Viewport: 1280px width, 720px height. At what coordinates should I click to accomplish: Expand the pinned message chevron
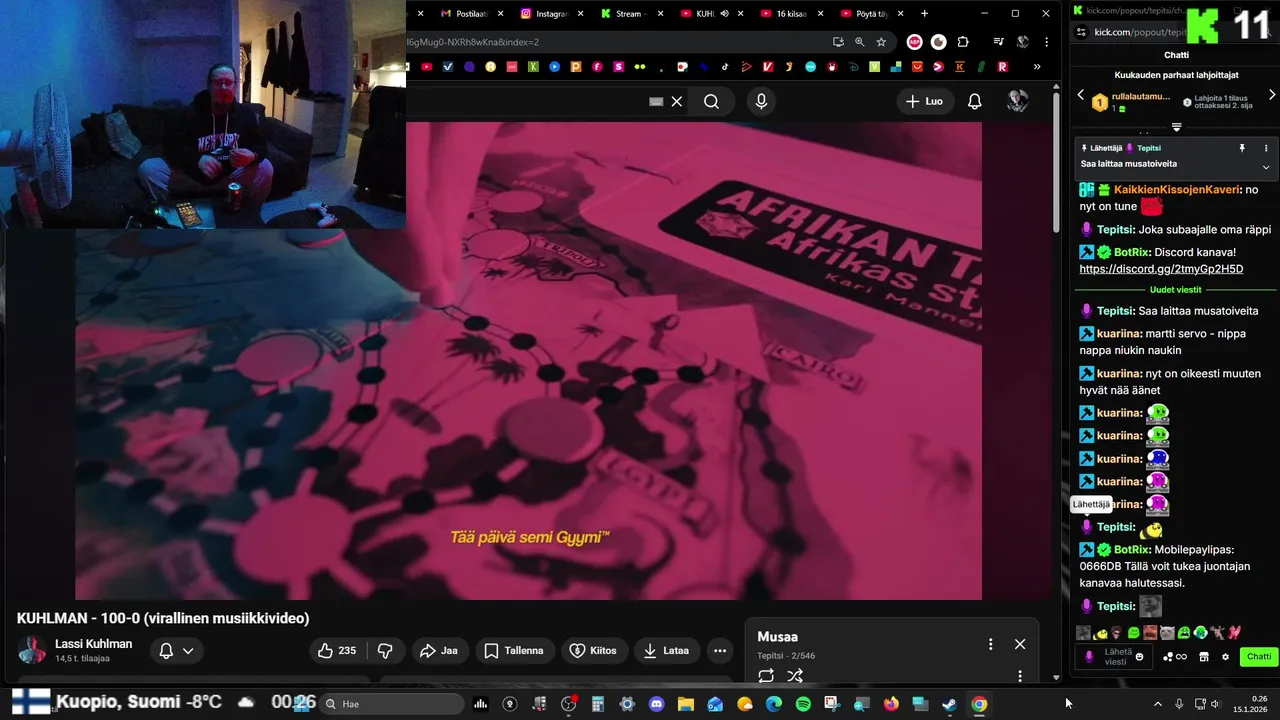point(1266,167)
